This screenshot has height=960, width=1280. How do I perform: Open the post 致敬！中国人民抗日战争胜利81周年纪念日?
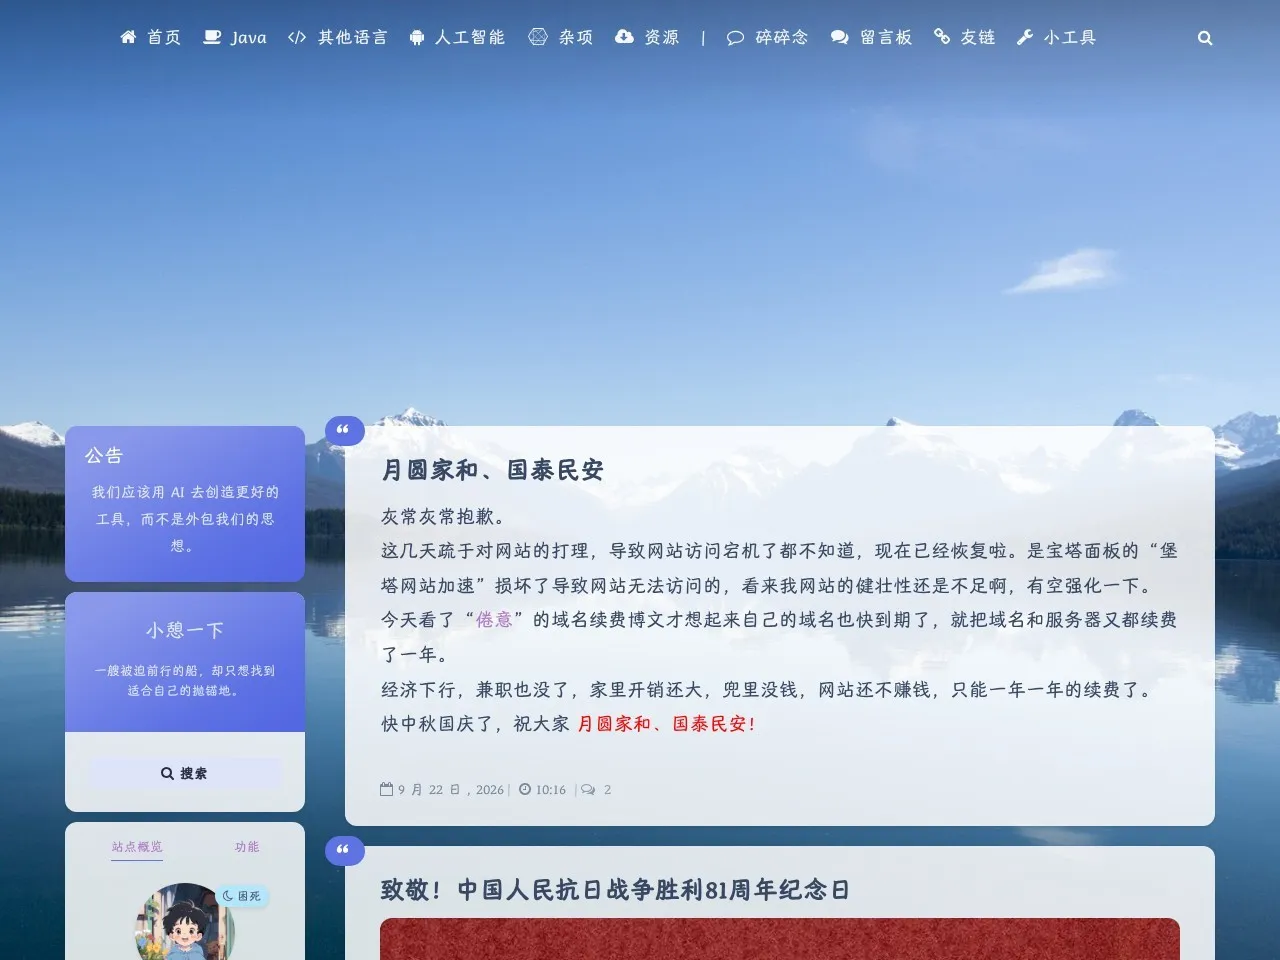(615, 890)
